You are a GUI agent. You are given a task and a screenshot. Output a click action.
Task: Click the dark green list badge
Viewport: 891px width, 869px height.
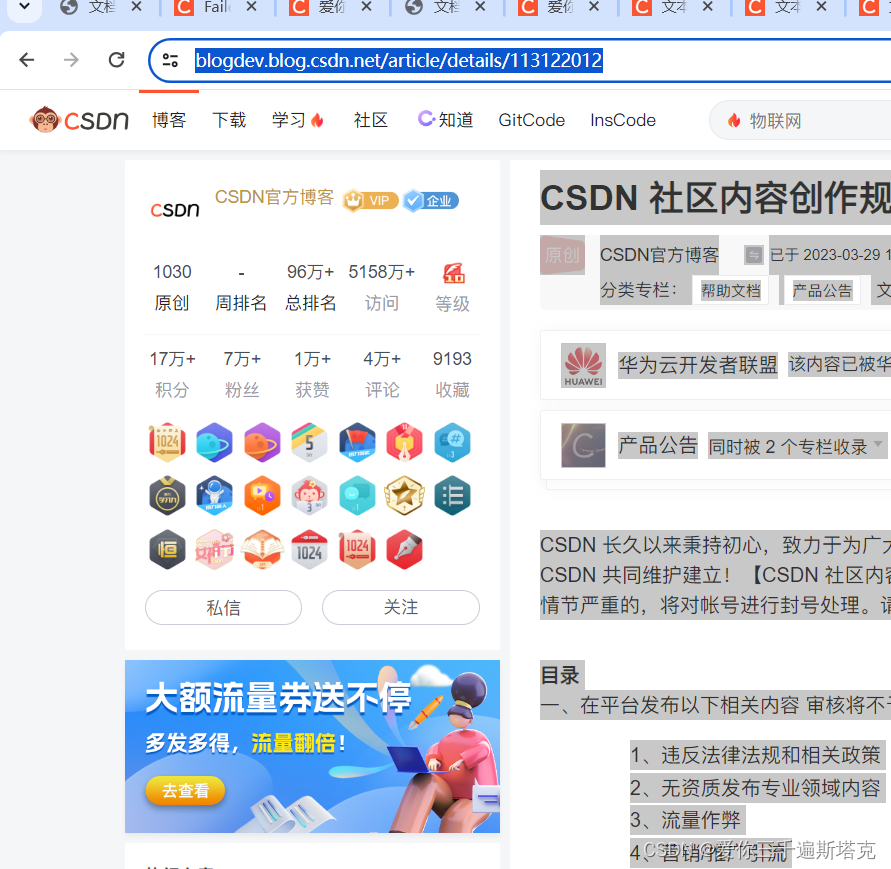coord(452,496)
